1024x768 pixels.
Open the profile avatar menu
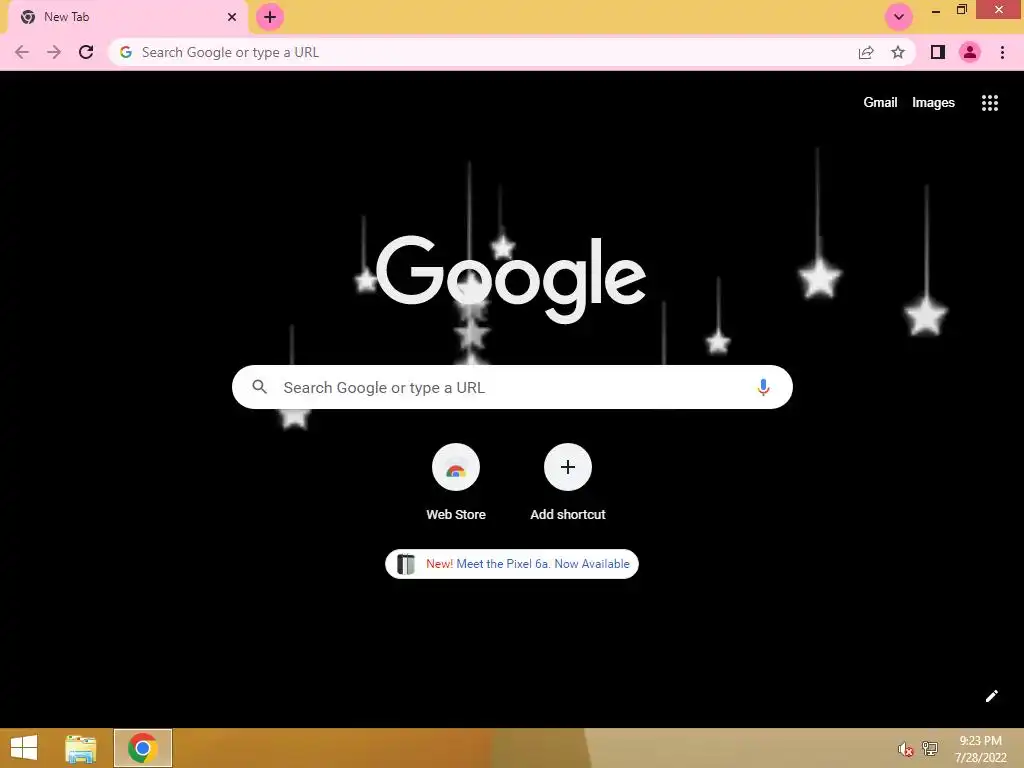click(x=970, y=52)
